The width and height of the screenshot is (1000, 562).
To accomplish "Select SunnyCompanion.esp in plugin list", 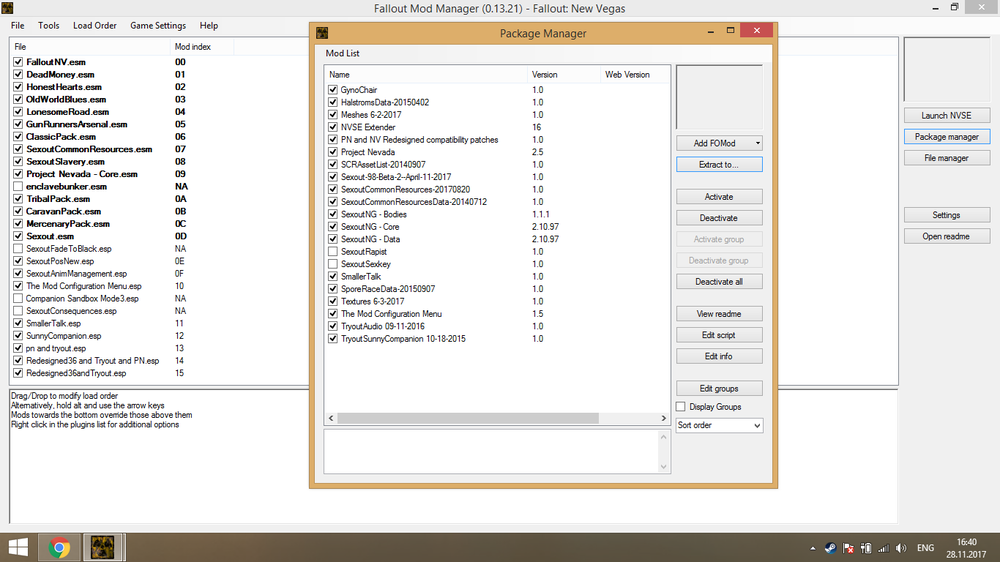I will [x=64, y=336].
